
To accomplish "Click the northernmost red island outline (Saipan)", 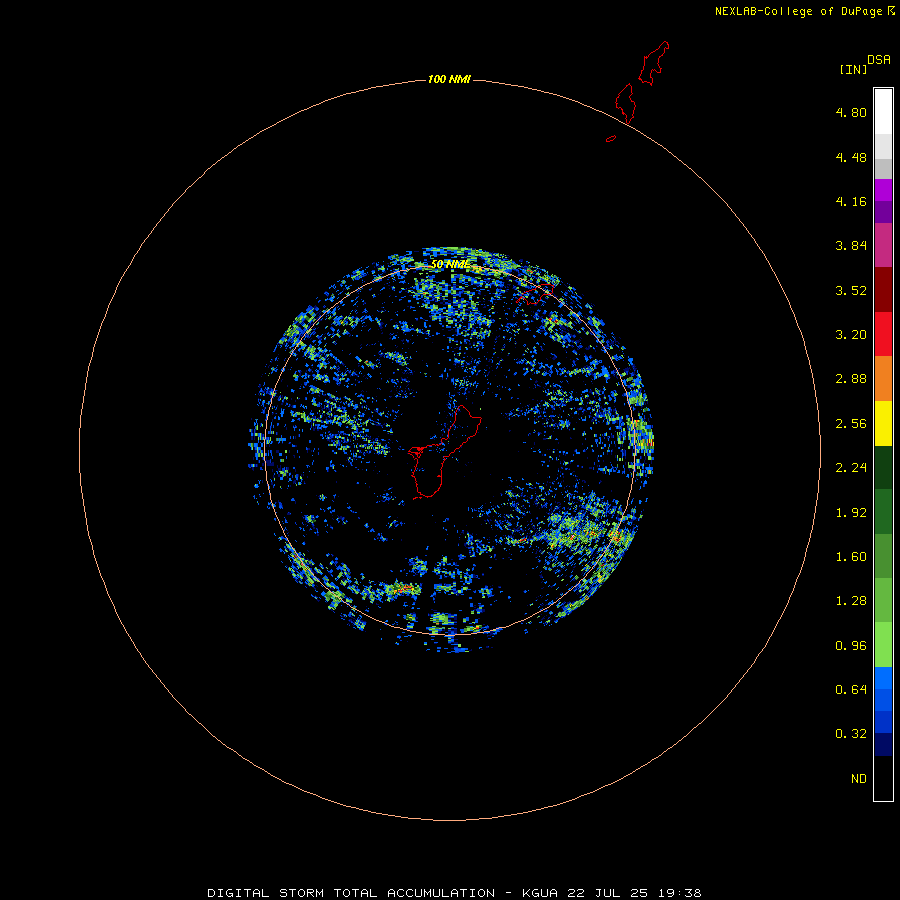I will tap(654, 63).
